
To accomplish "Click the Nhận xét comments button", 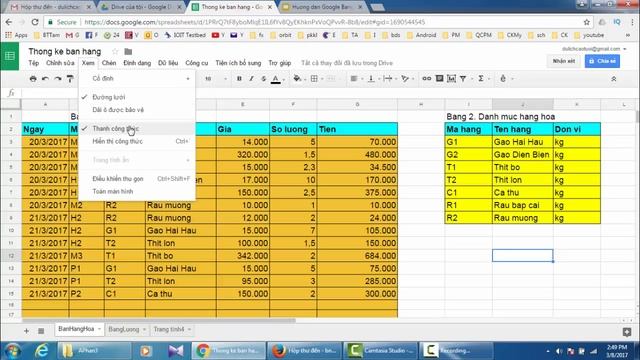I will pos(564,61).
